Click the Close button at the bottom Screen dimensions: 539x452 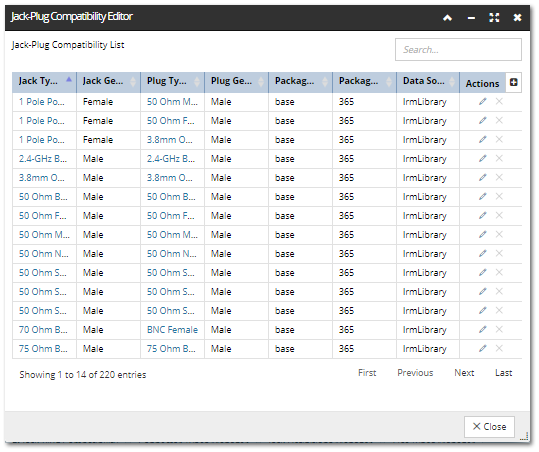[489, 427]
